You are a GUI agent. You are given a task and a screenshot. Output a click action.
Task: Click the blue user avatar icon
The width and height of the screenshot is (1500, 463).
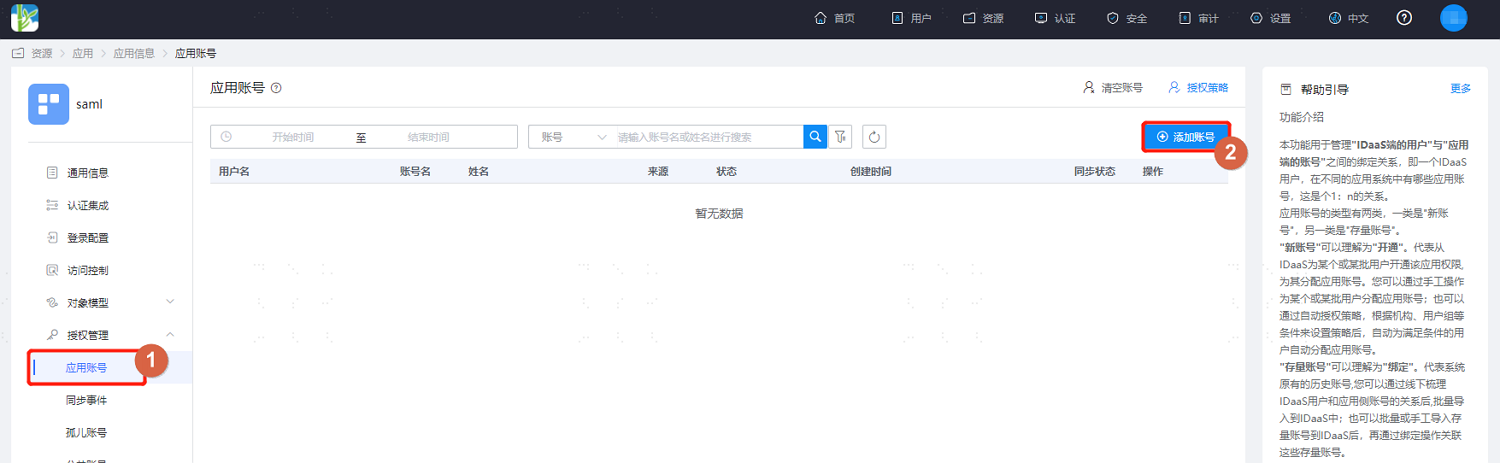point(1453,18)
